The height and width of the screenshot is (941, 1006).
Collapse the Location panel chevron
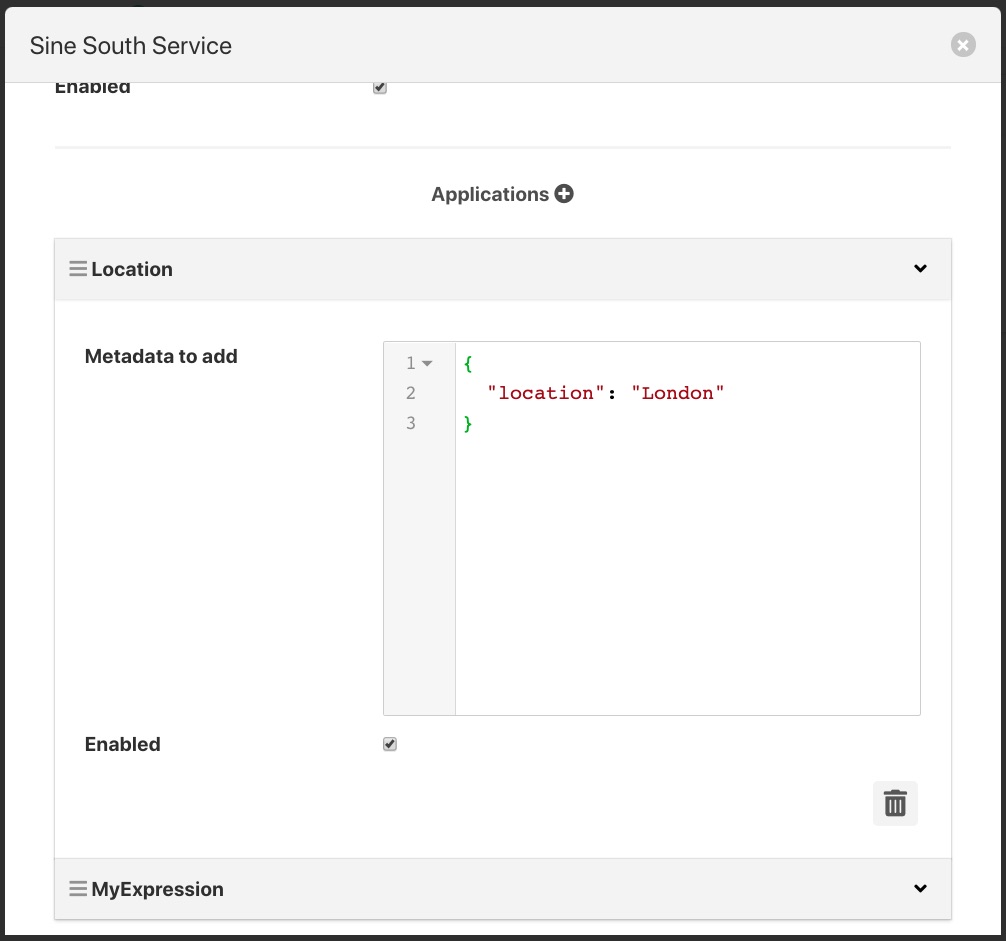click(x=920, y=269)
